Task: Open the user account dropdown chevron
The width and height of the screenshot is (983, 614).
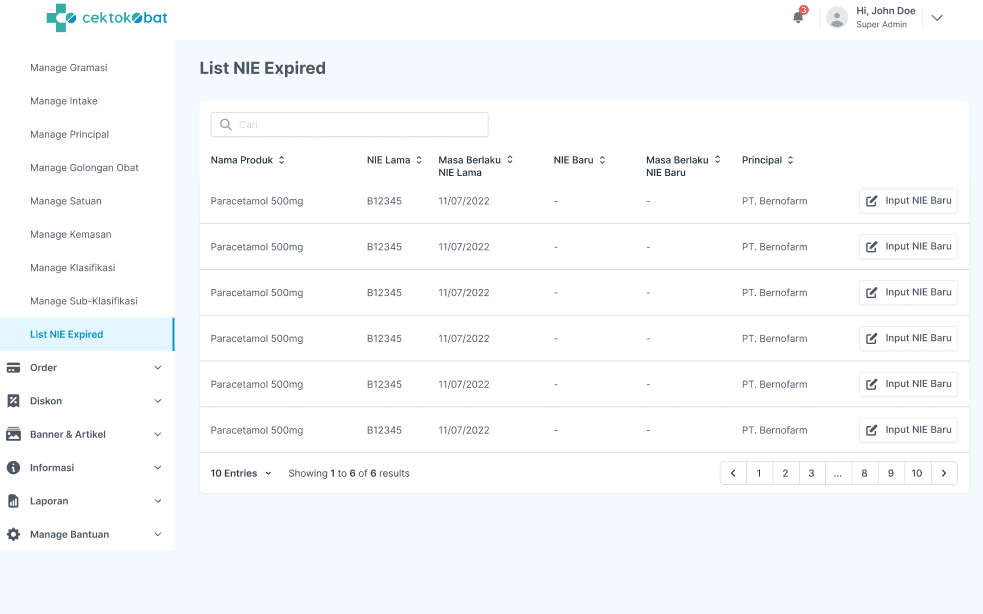Action: [x=937, y=17]
